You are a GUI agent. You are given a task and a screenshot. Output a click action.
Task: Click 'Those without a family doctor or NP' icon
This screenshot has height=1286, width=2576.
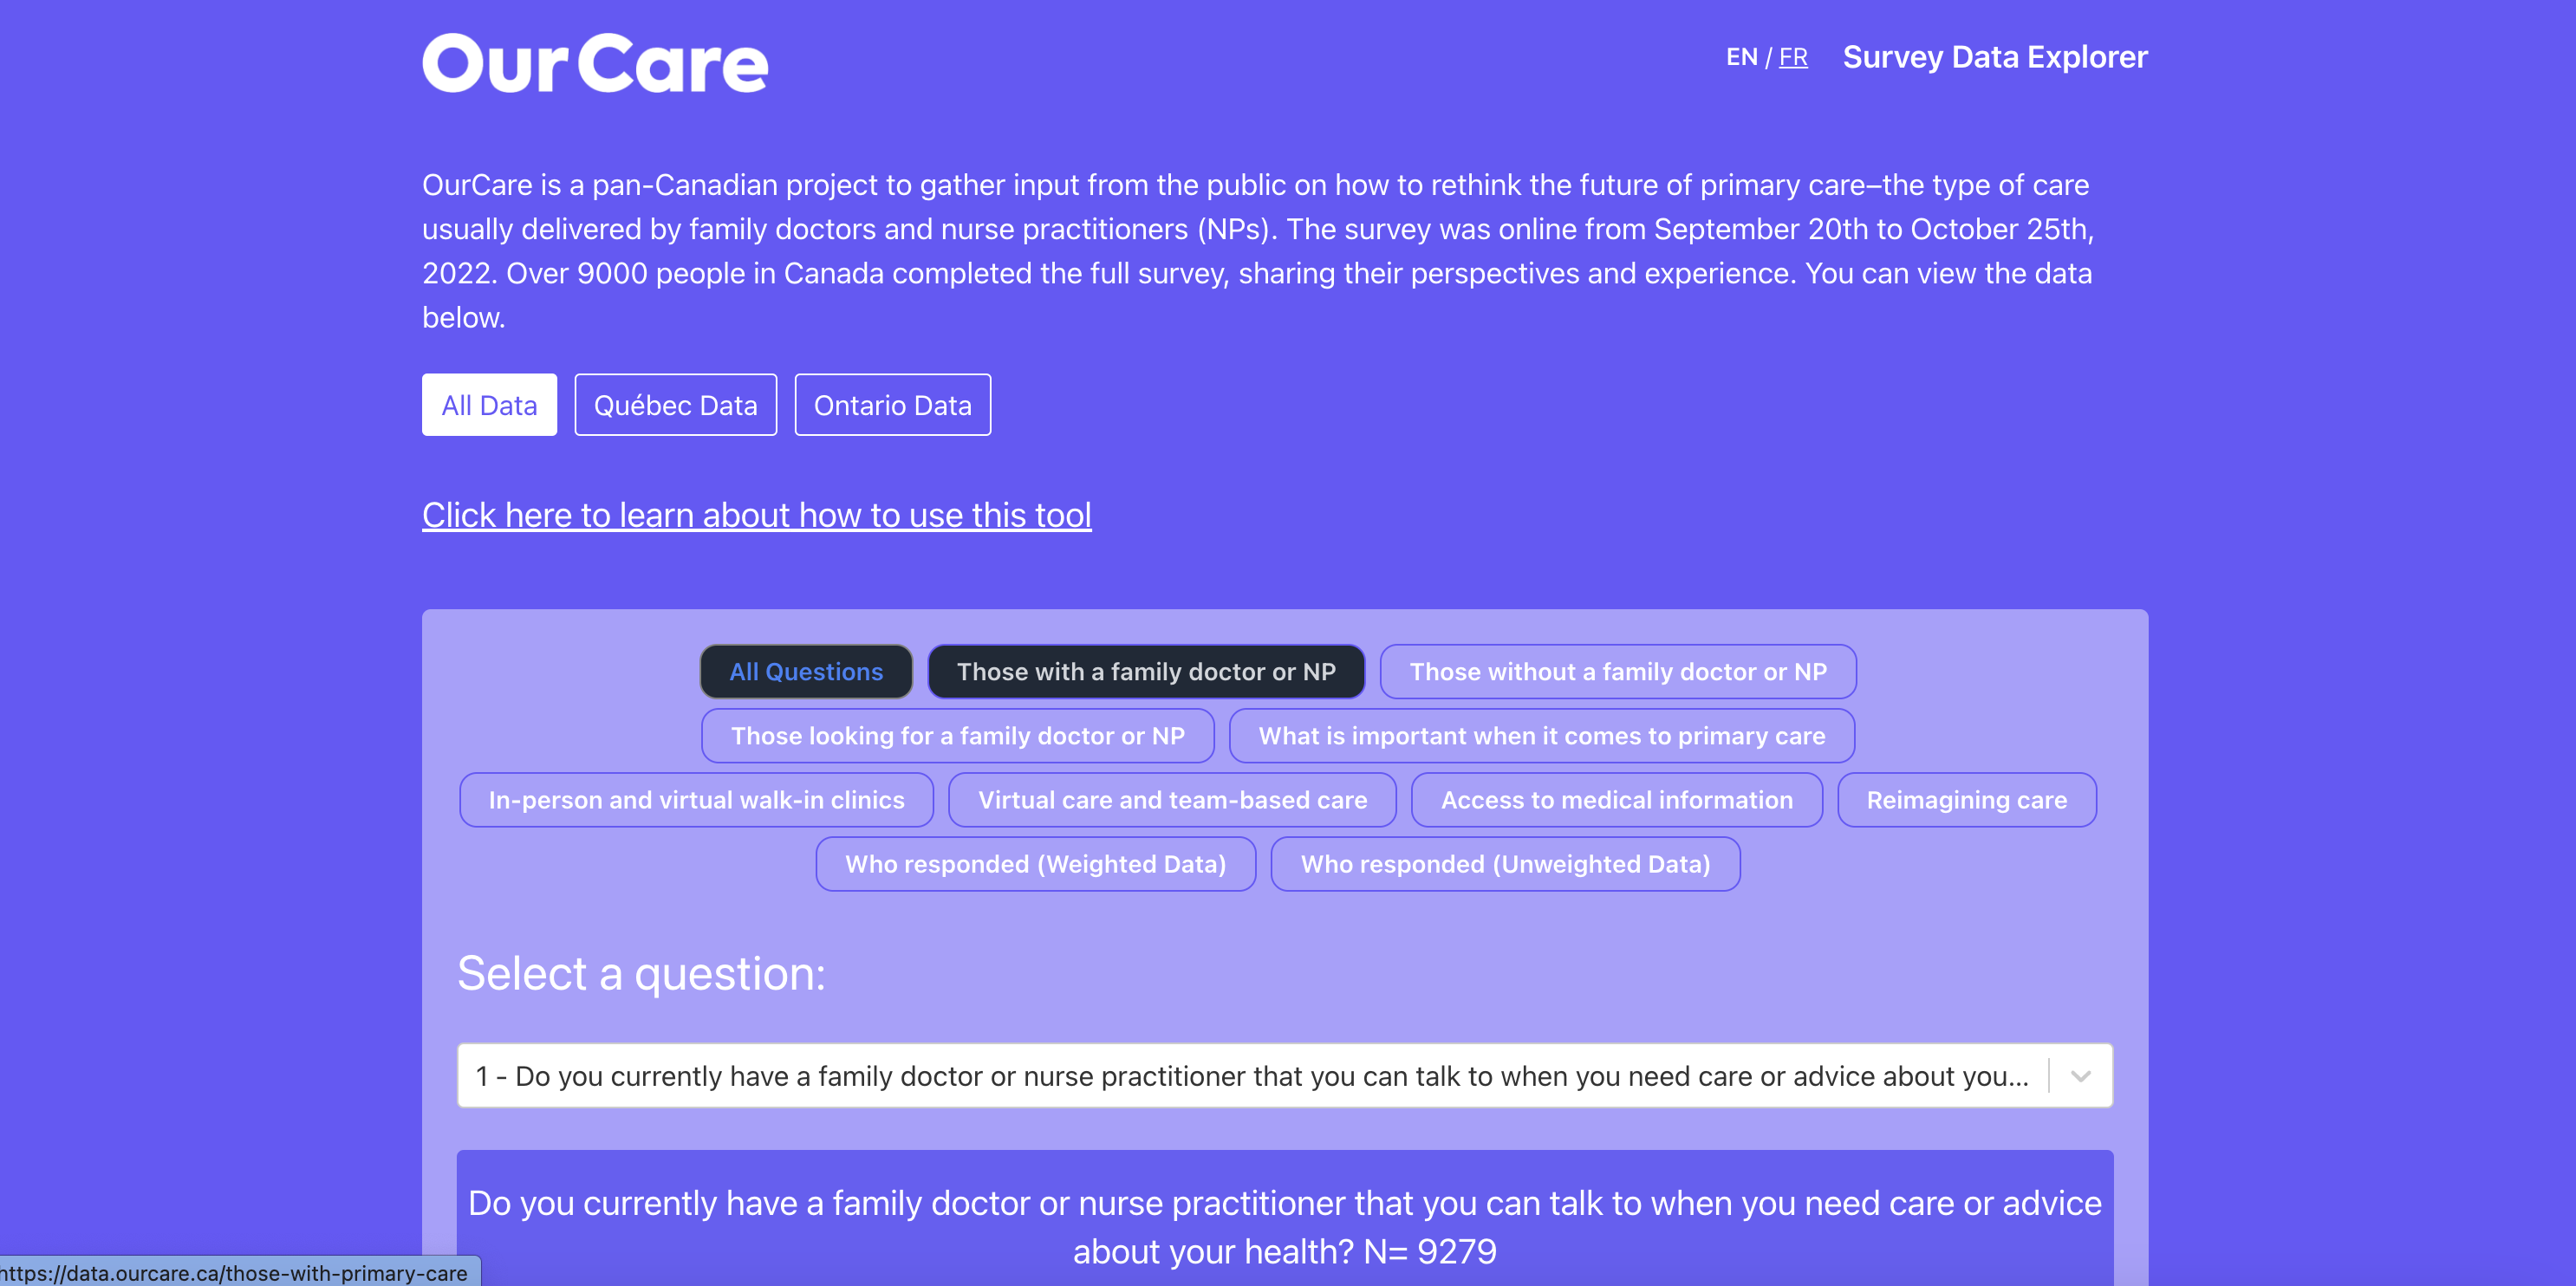1618,670
